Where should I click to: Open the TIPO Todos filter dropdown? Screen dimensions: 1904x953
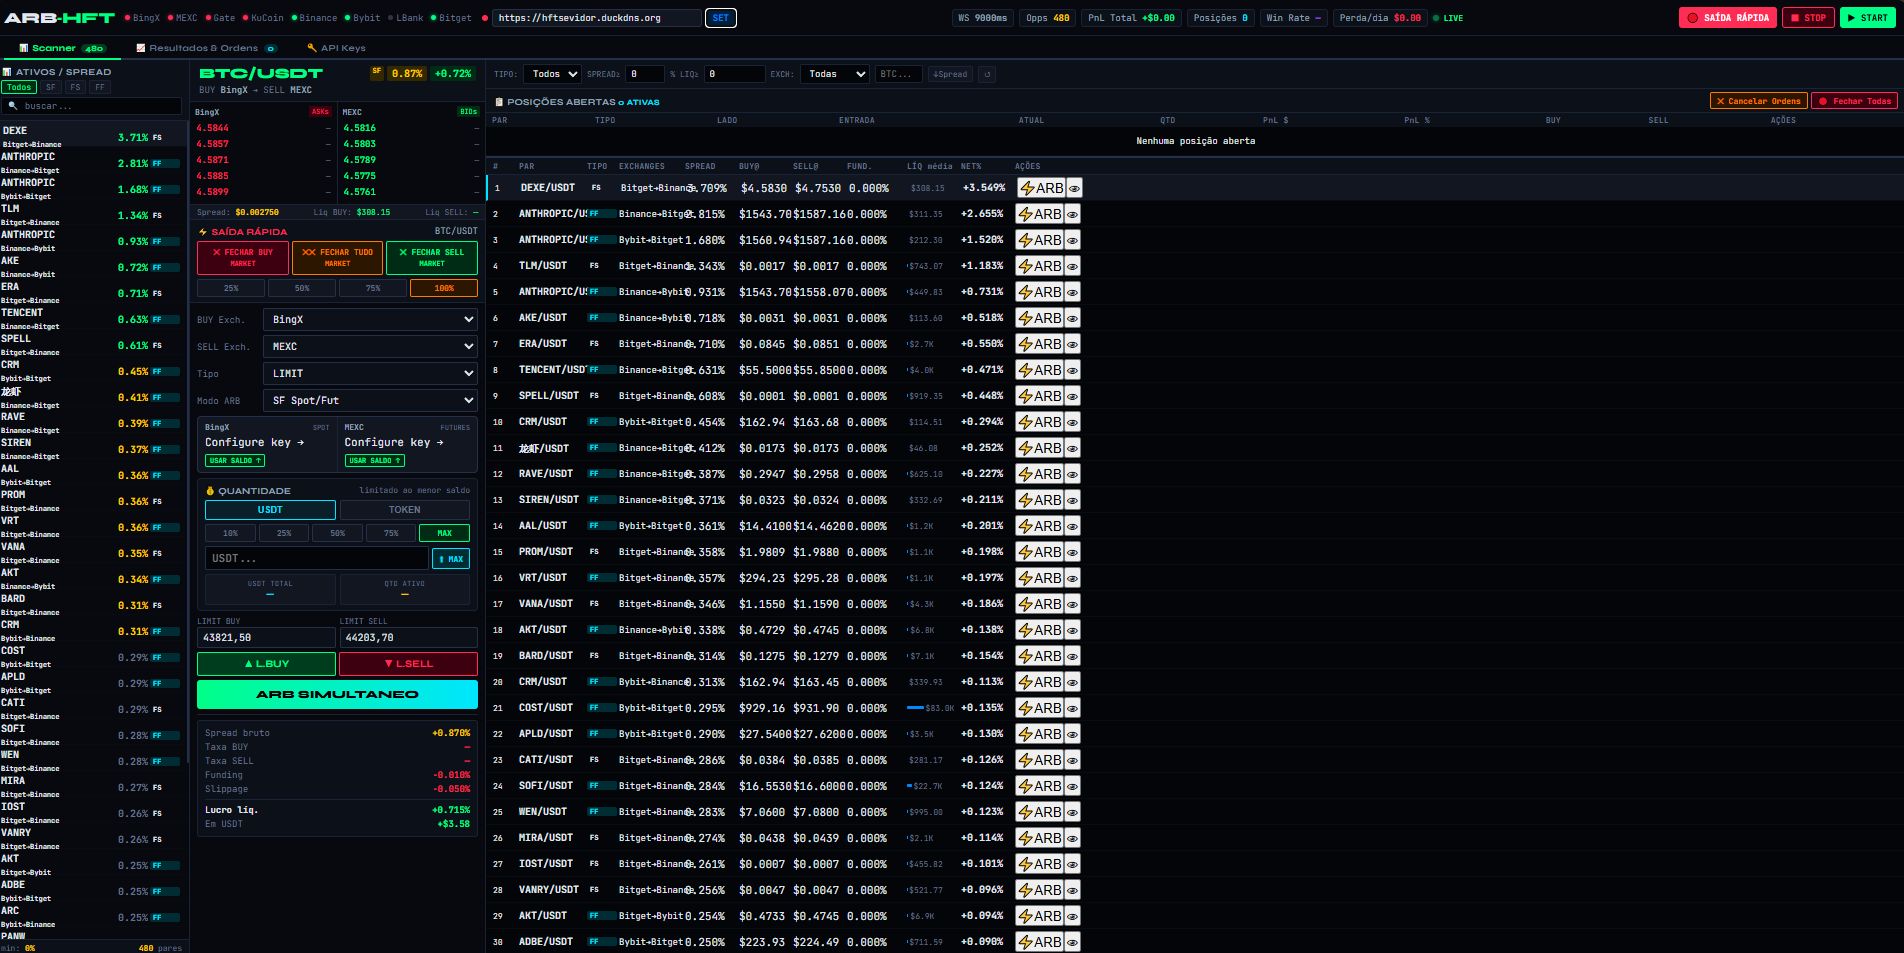552,74
